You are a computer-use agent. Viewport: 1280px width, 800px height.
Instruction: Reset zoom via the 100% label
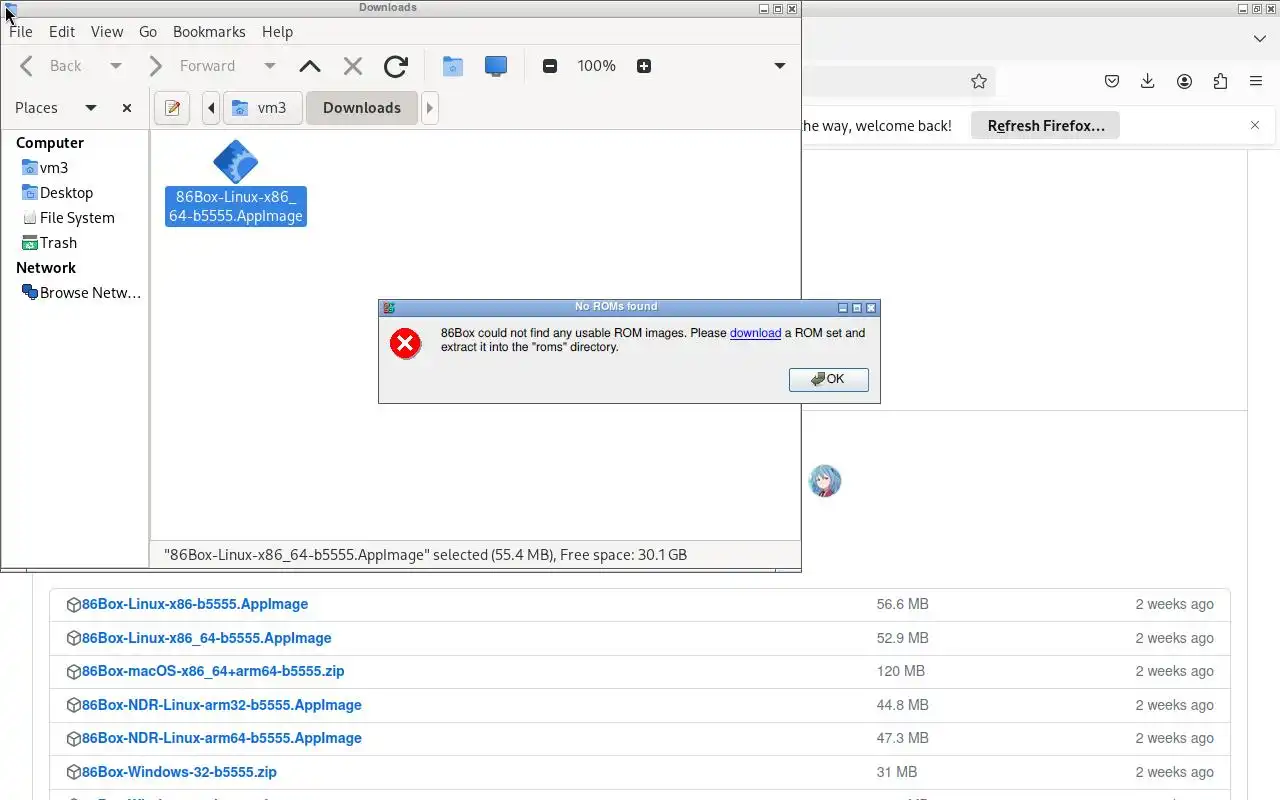click(x=596, y=66)
